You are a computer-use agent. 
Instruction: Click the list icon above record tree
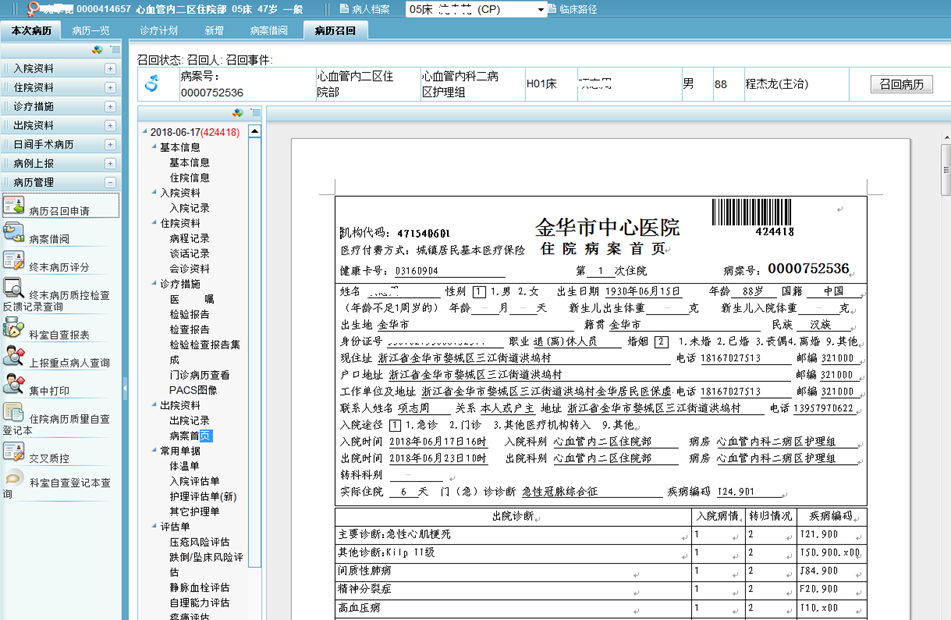(x=255, y=113)
